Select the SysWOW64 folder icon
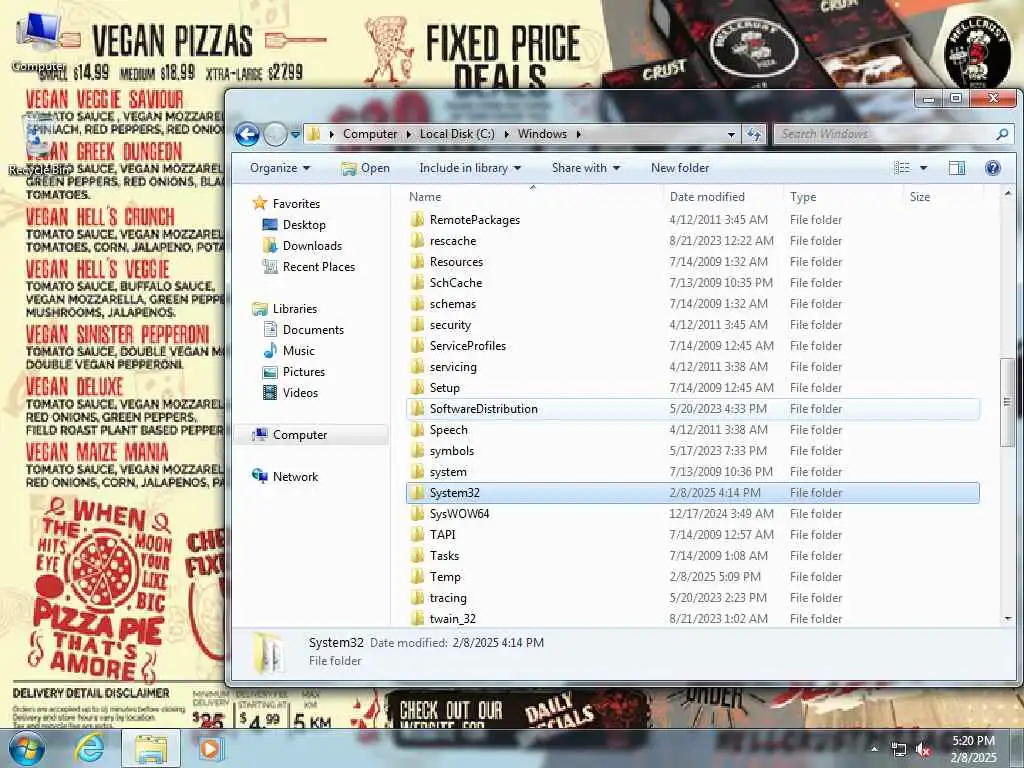This screenshot has width=1024, height=768. (x=417, y=513)
